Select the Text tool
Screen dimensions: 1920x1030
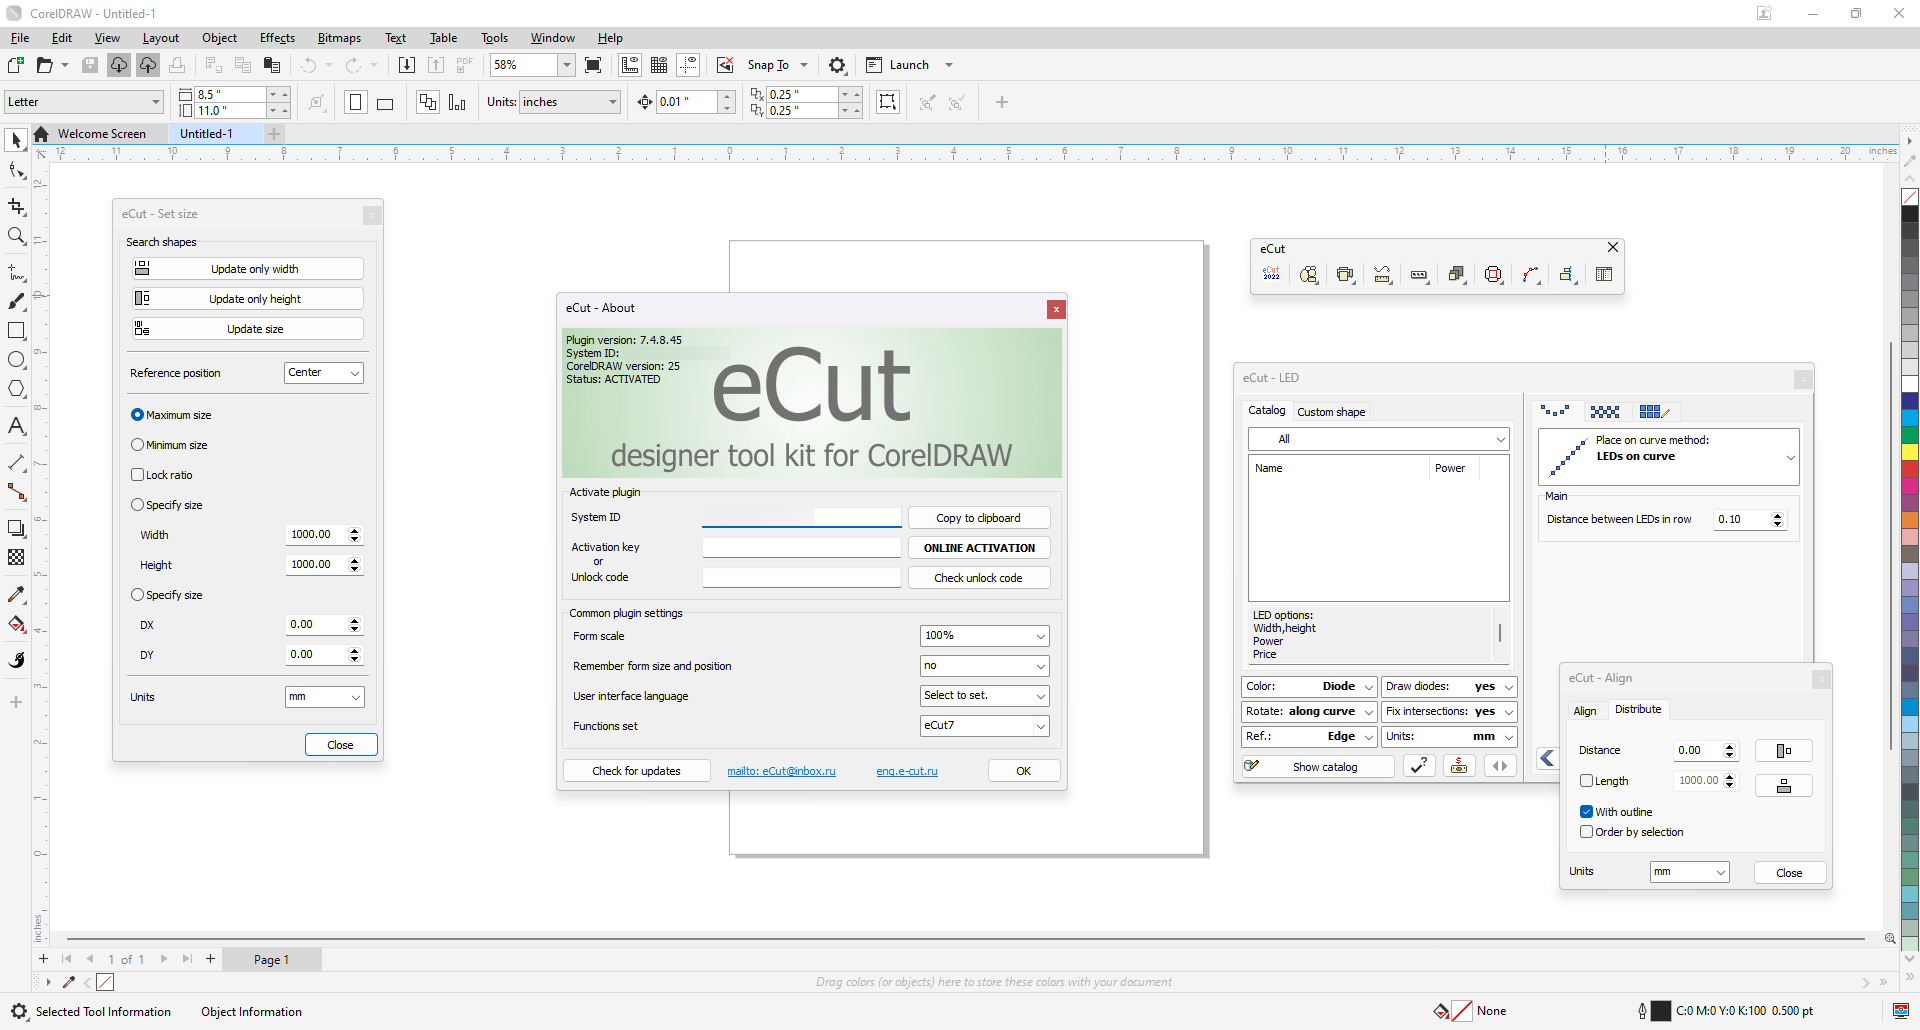click(x=16, y=426)
